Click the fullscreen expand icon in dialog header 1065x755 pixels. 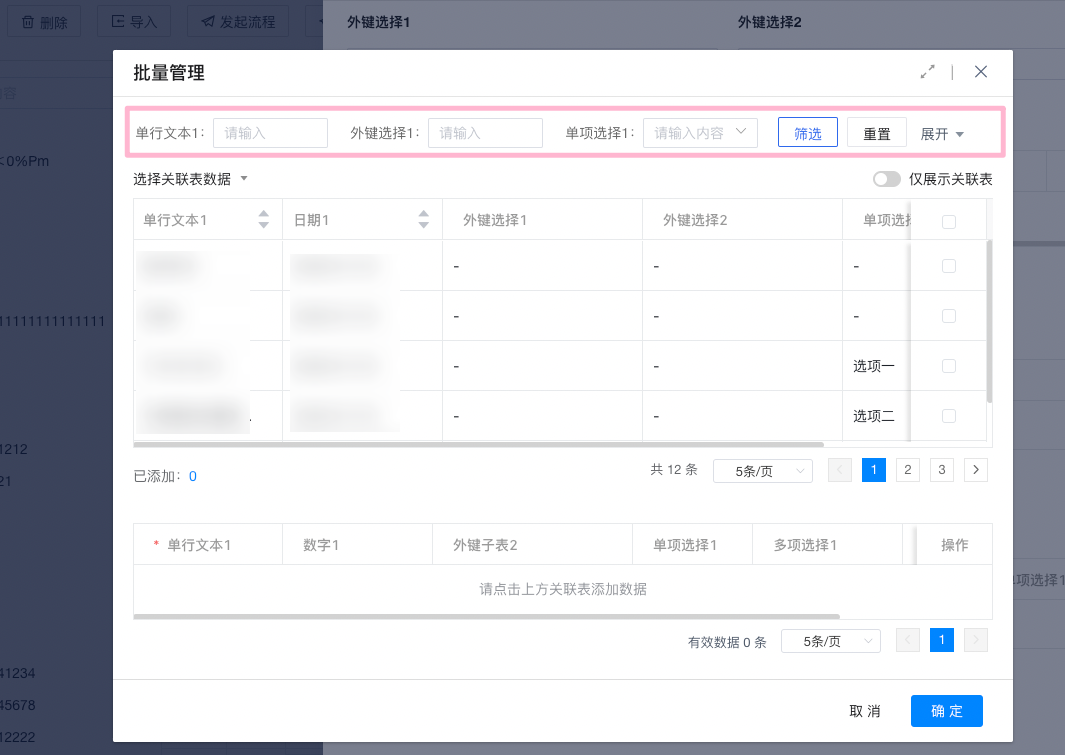(x=928, y=72)
